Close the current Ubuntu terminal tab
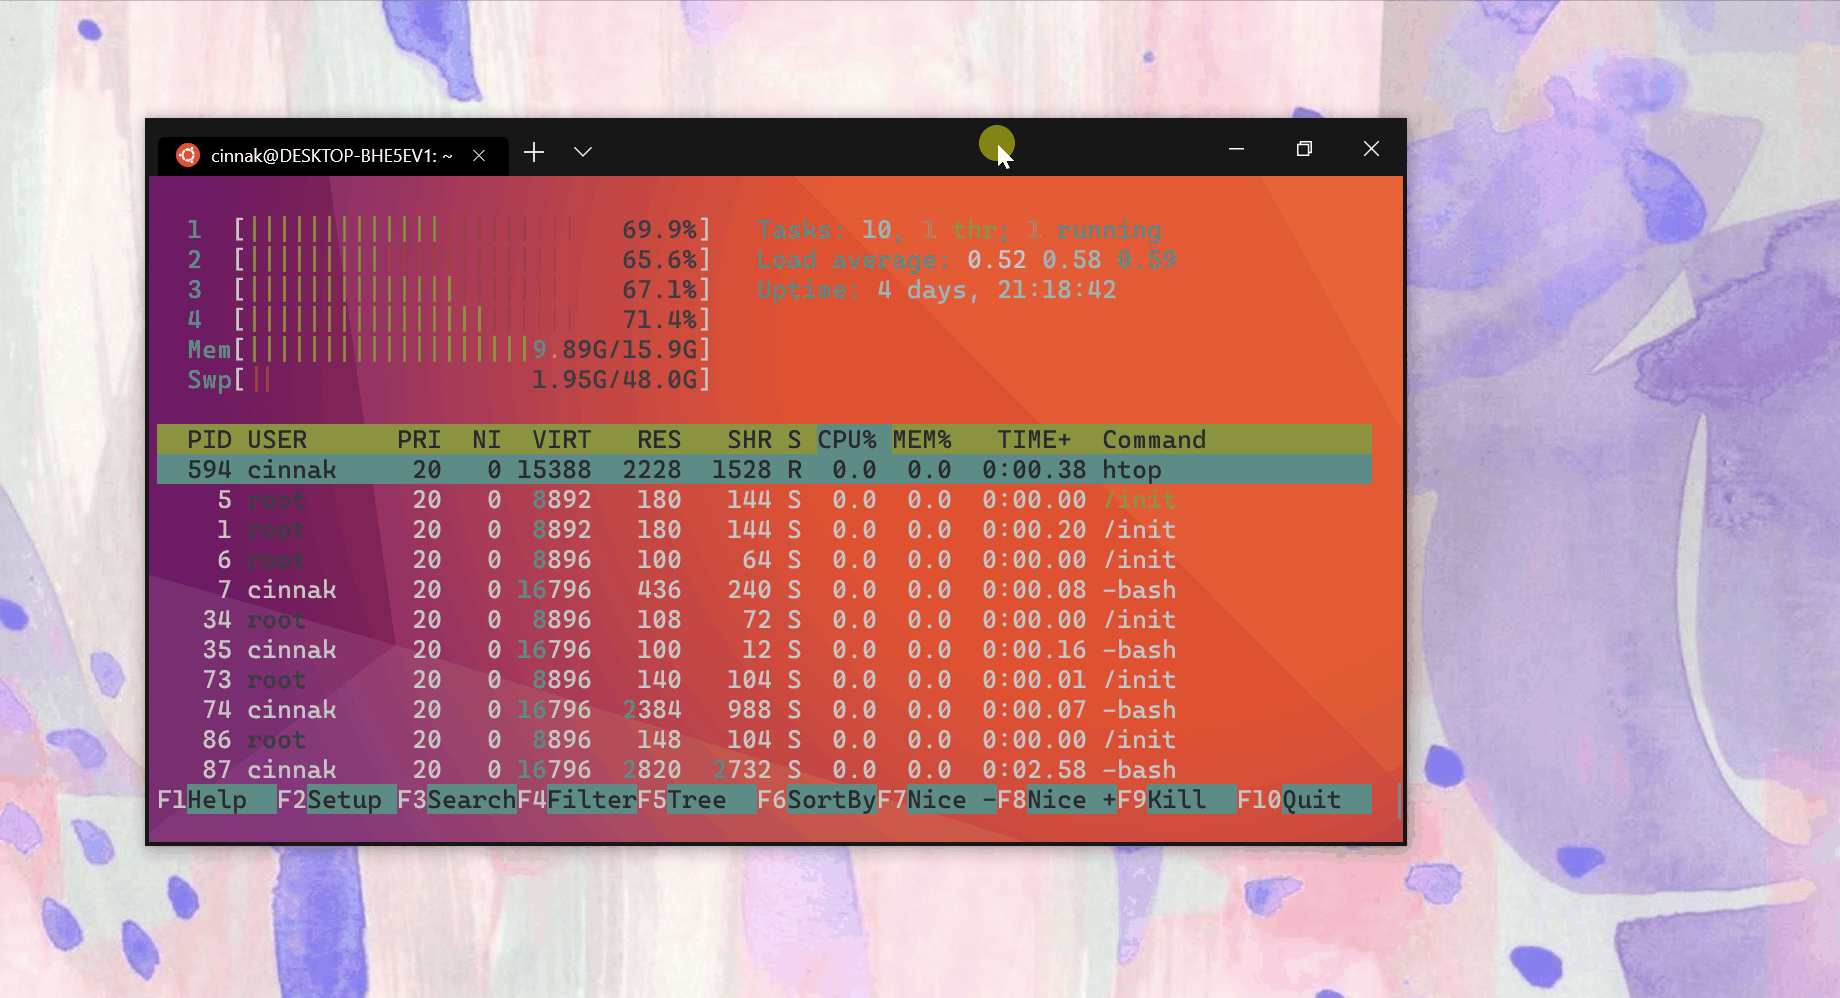This screenshot has height=998, width=1840. pos(479,155)
